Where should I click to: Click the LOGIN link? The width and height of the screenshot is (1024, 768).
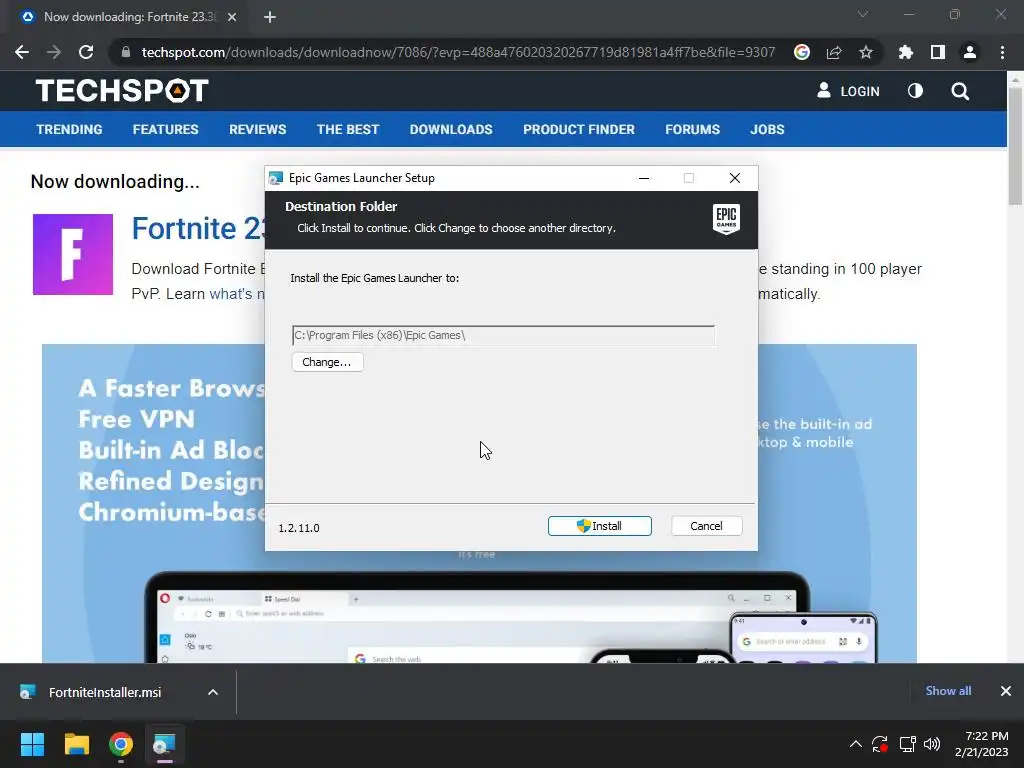pyautogui.click(x=848, y=91)
